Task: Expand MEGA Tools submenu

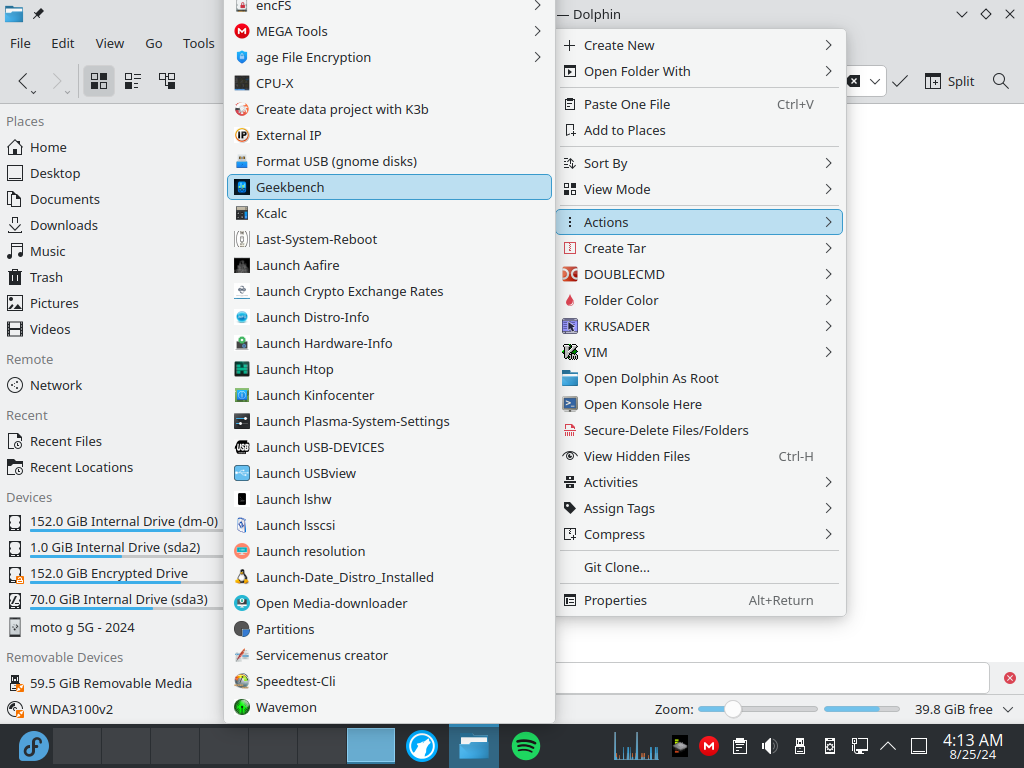Action: [x=389, y=31]
